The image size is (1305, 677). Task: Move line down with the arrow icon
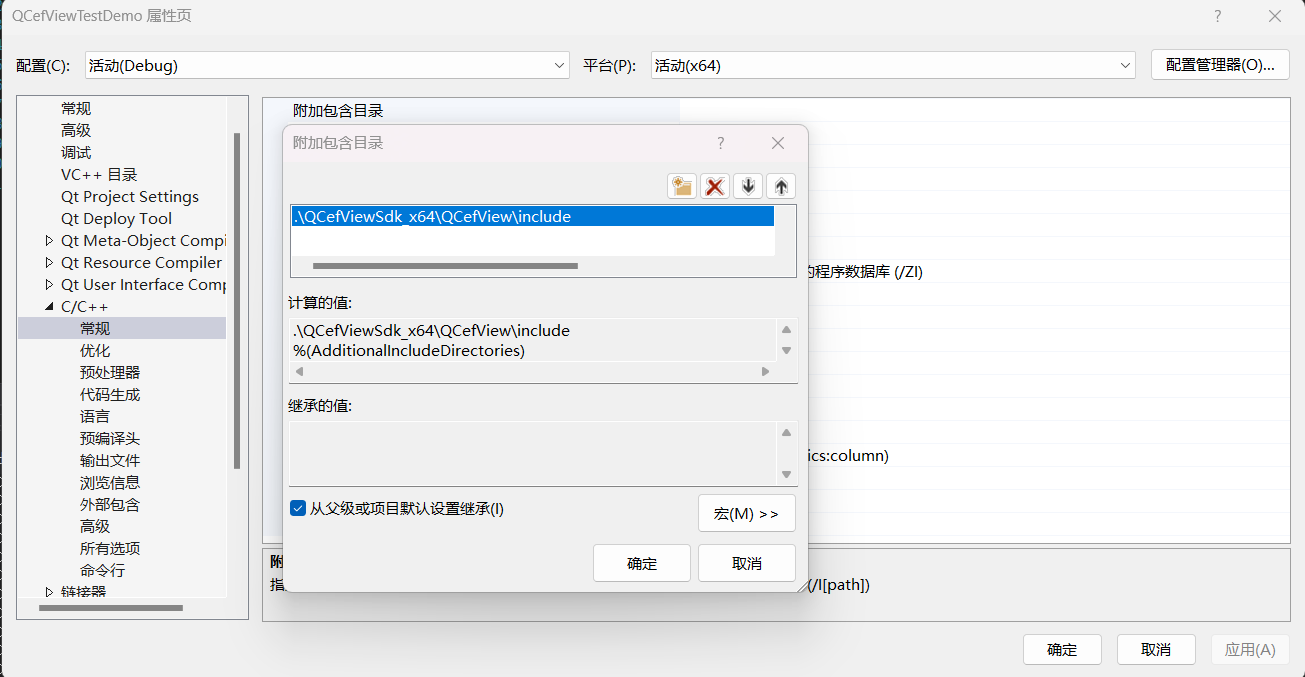(x=748, y=186)
